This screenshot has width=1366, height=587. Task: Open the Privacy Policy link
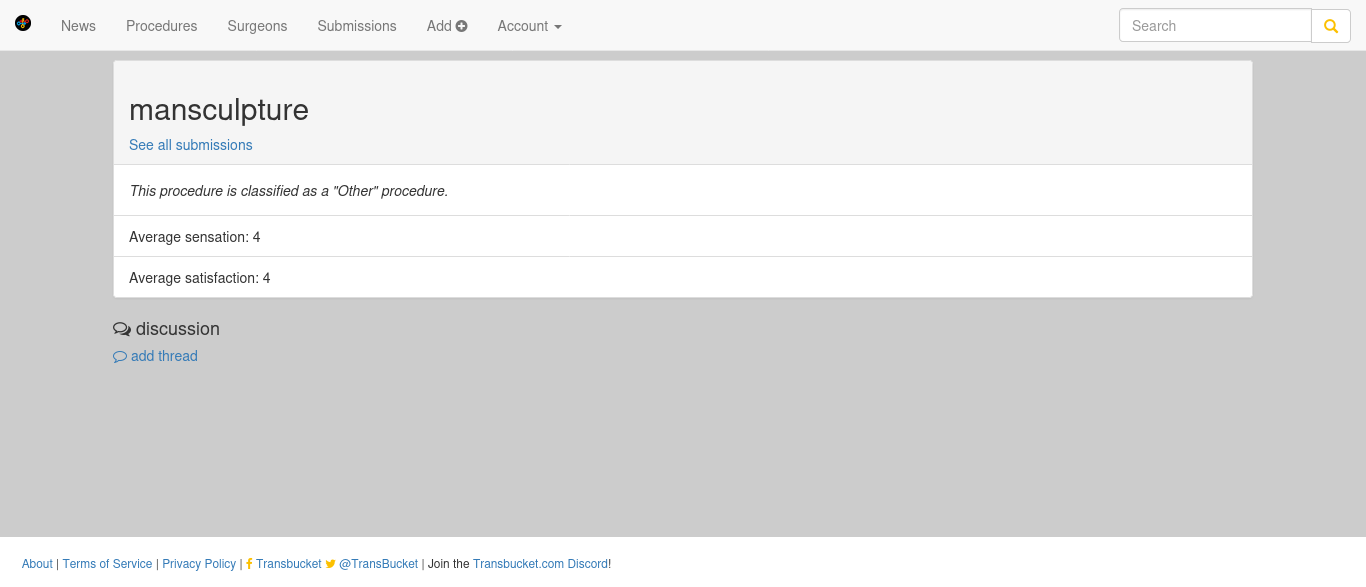point(199,564)
